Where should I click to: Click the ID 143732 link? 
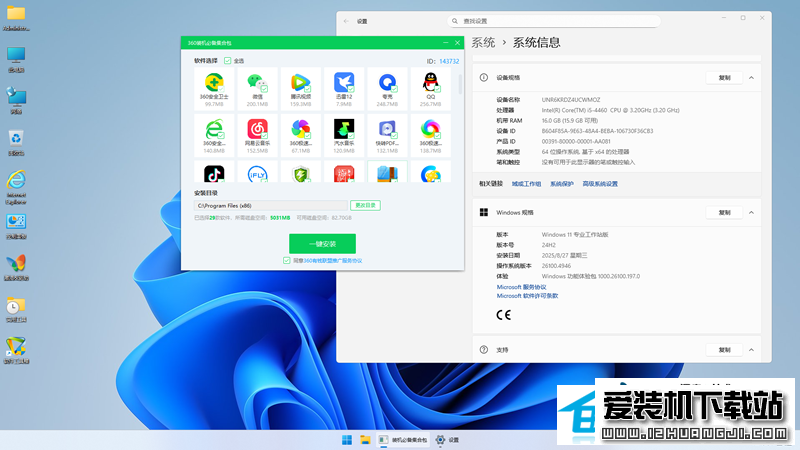[x=449, y=61]
